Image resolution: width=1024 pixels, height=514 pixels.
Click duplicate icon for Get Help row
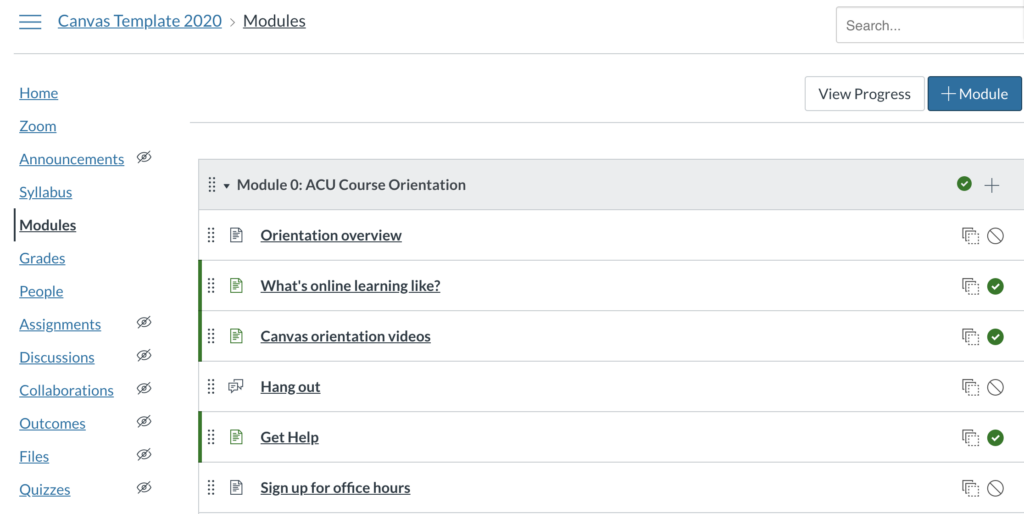coord(970,437)
